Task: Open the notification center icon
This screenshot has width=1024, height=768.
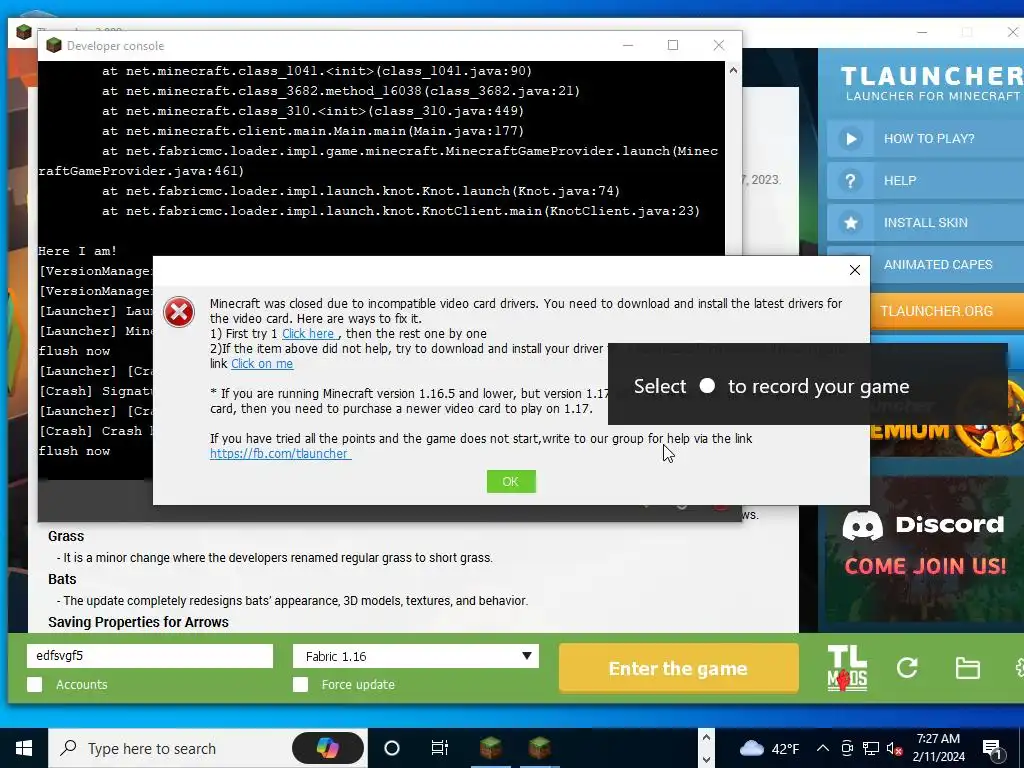Action: click(993, 748)
